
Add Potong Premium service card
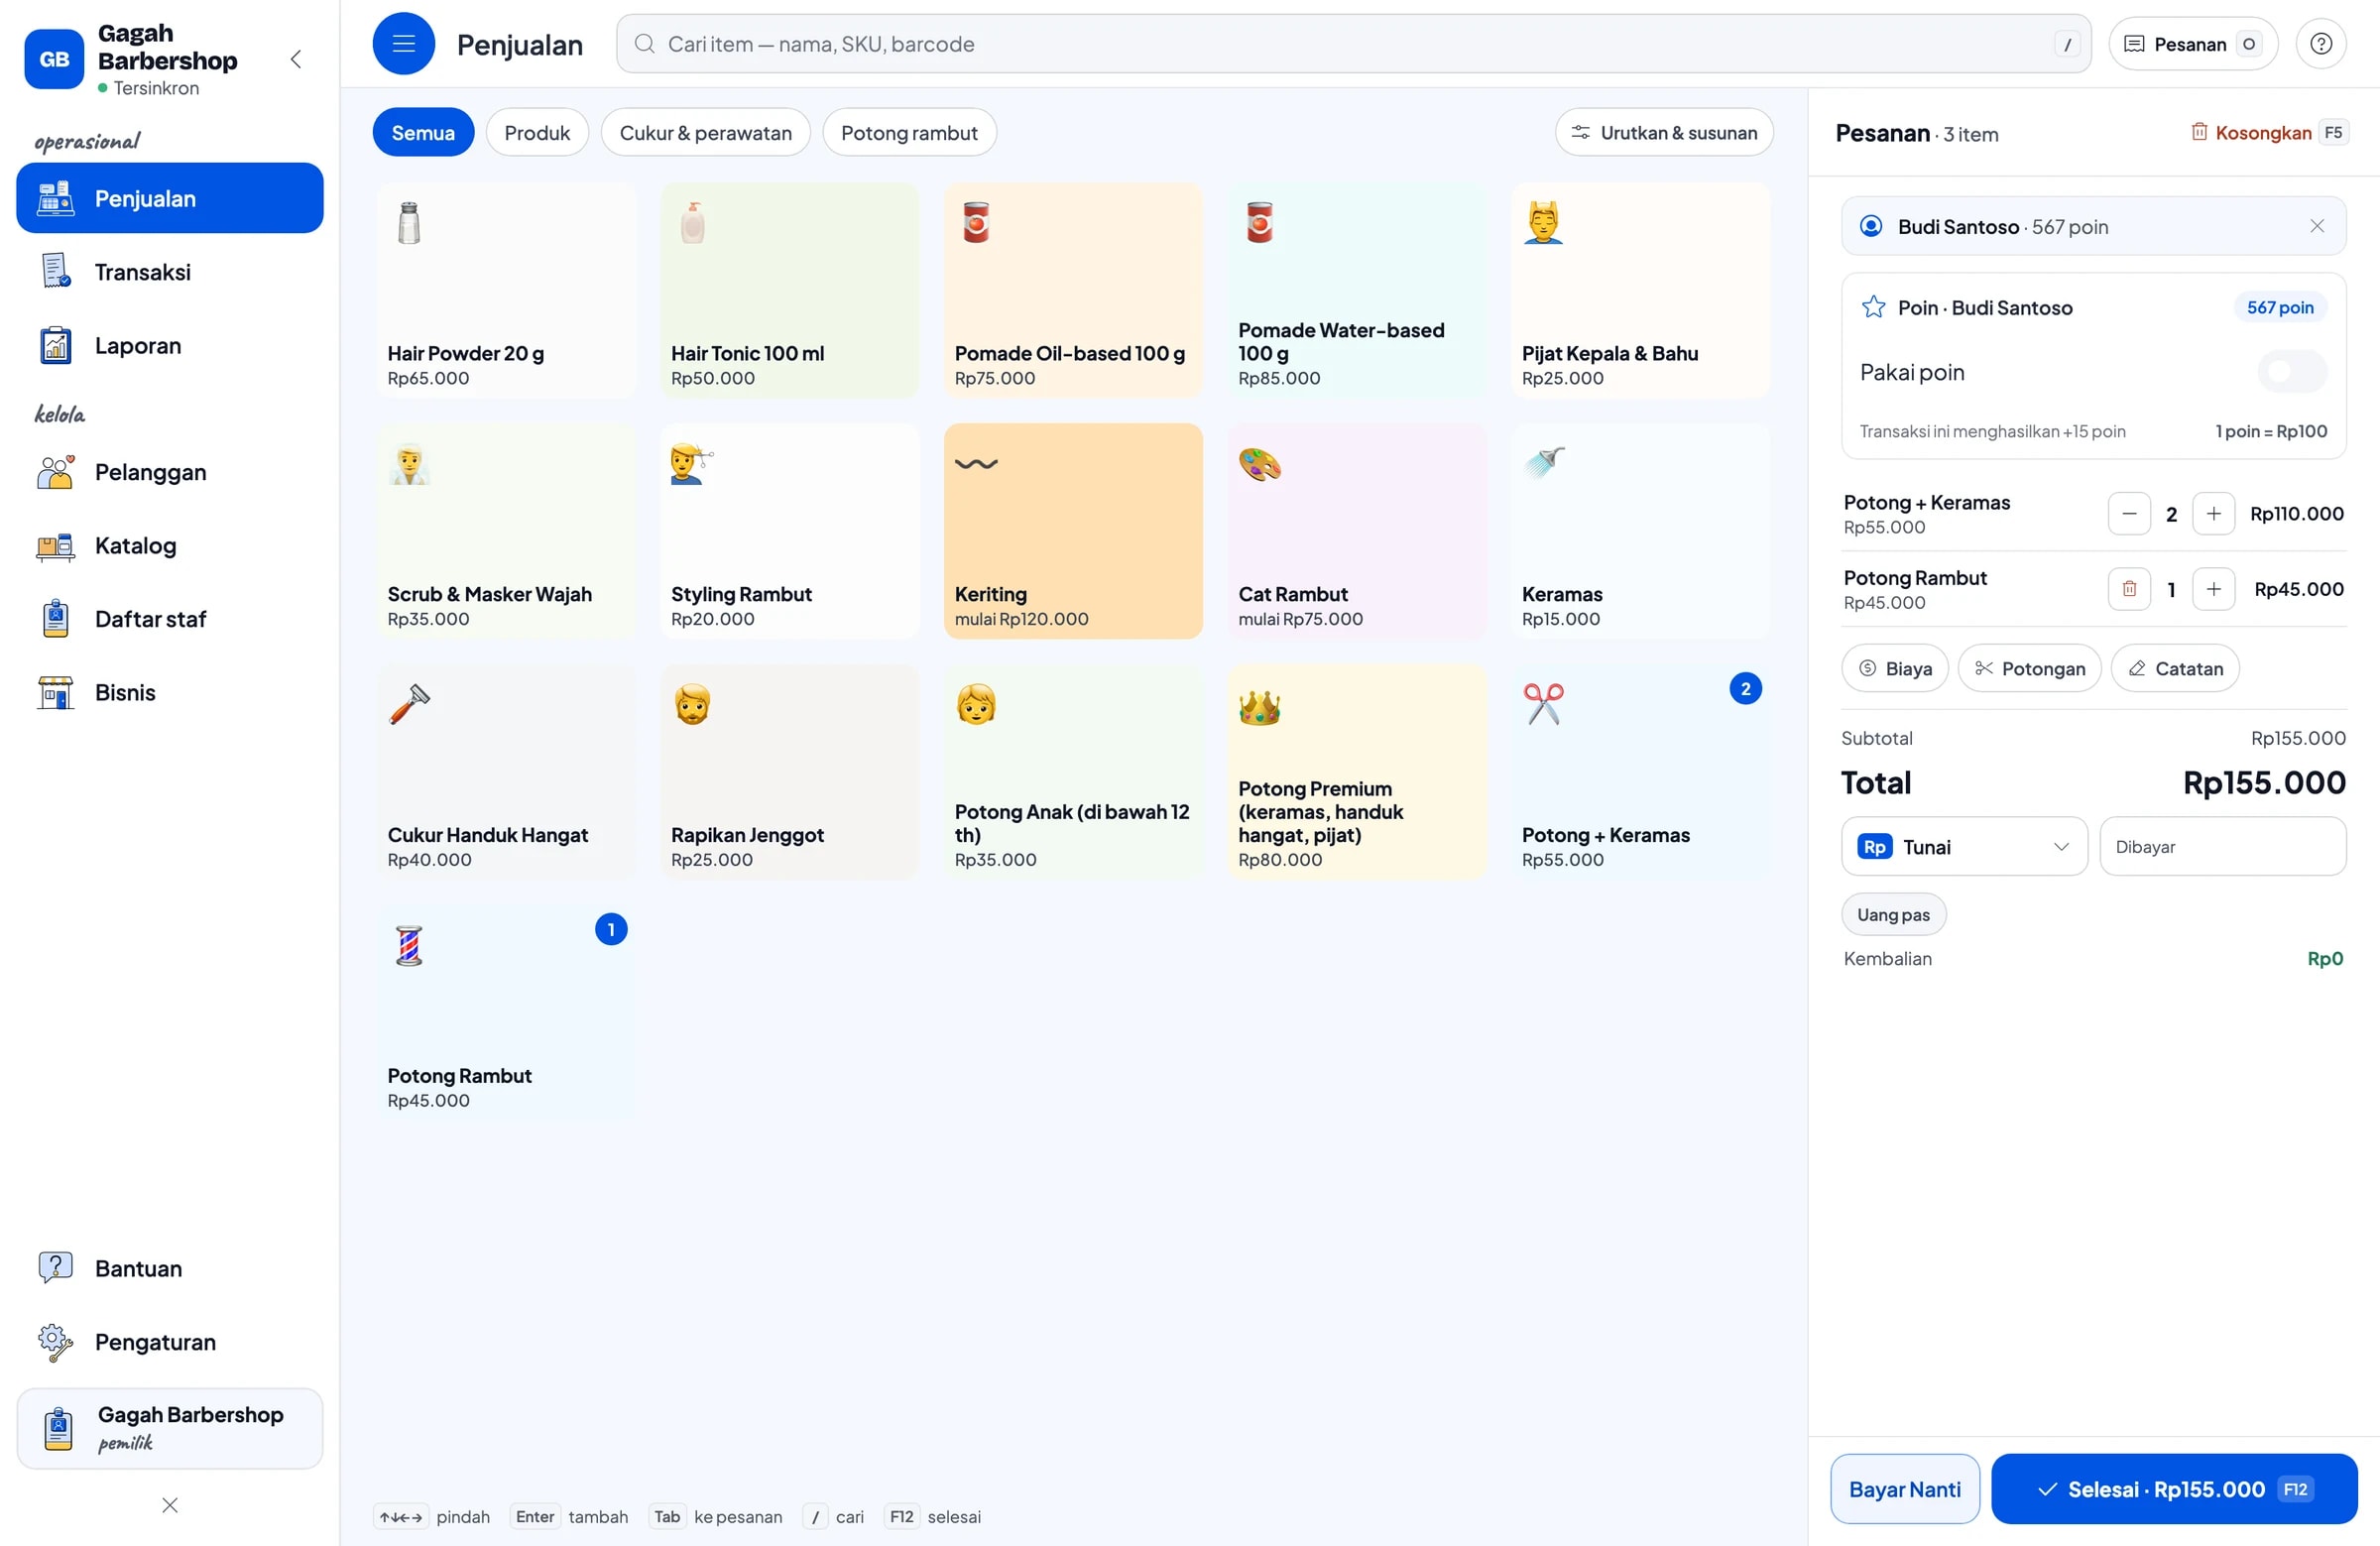(x=1356, y=772)
